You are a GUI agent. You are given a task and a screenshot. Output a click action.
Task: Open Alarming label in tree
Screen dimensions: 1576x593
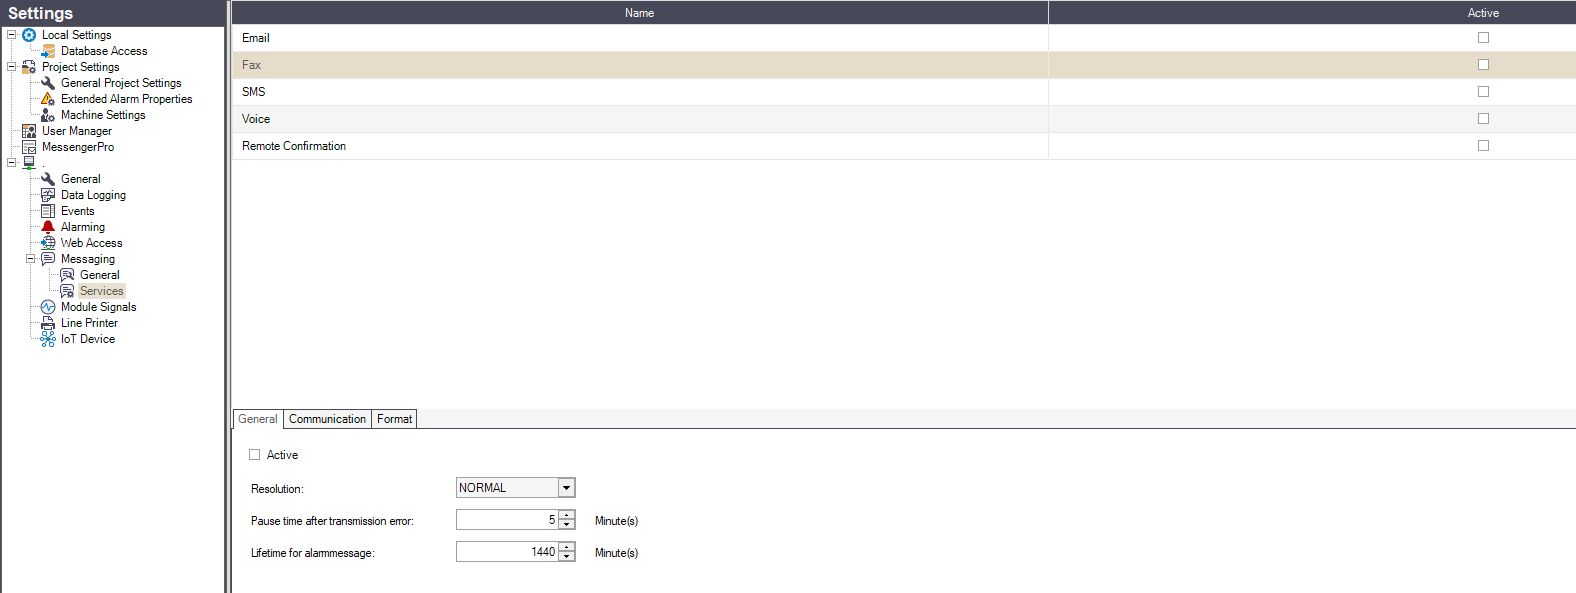coord(82,227)
